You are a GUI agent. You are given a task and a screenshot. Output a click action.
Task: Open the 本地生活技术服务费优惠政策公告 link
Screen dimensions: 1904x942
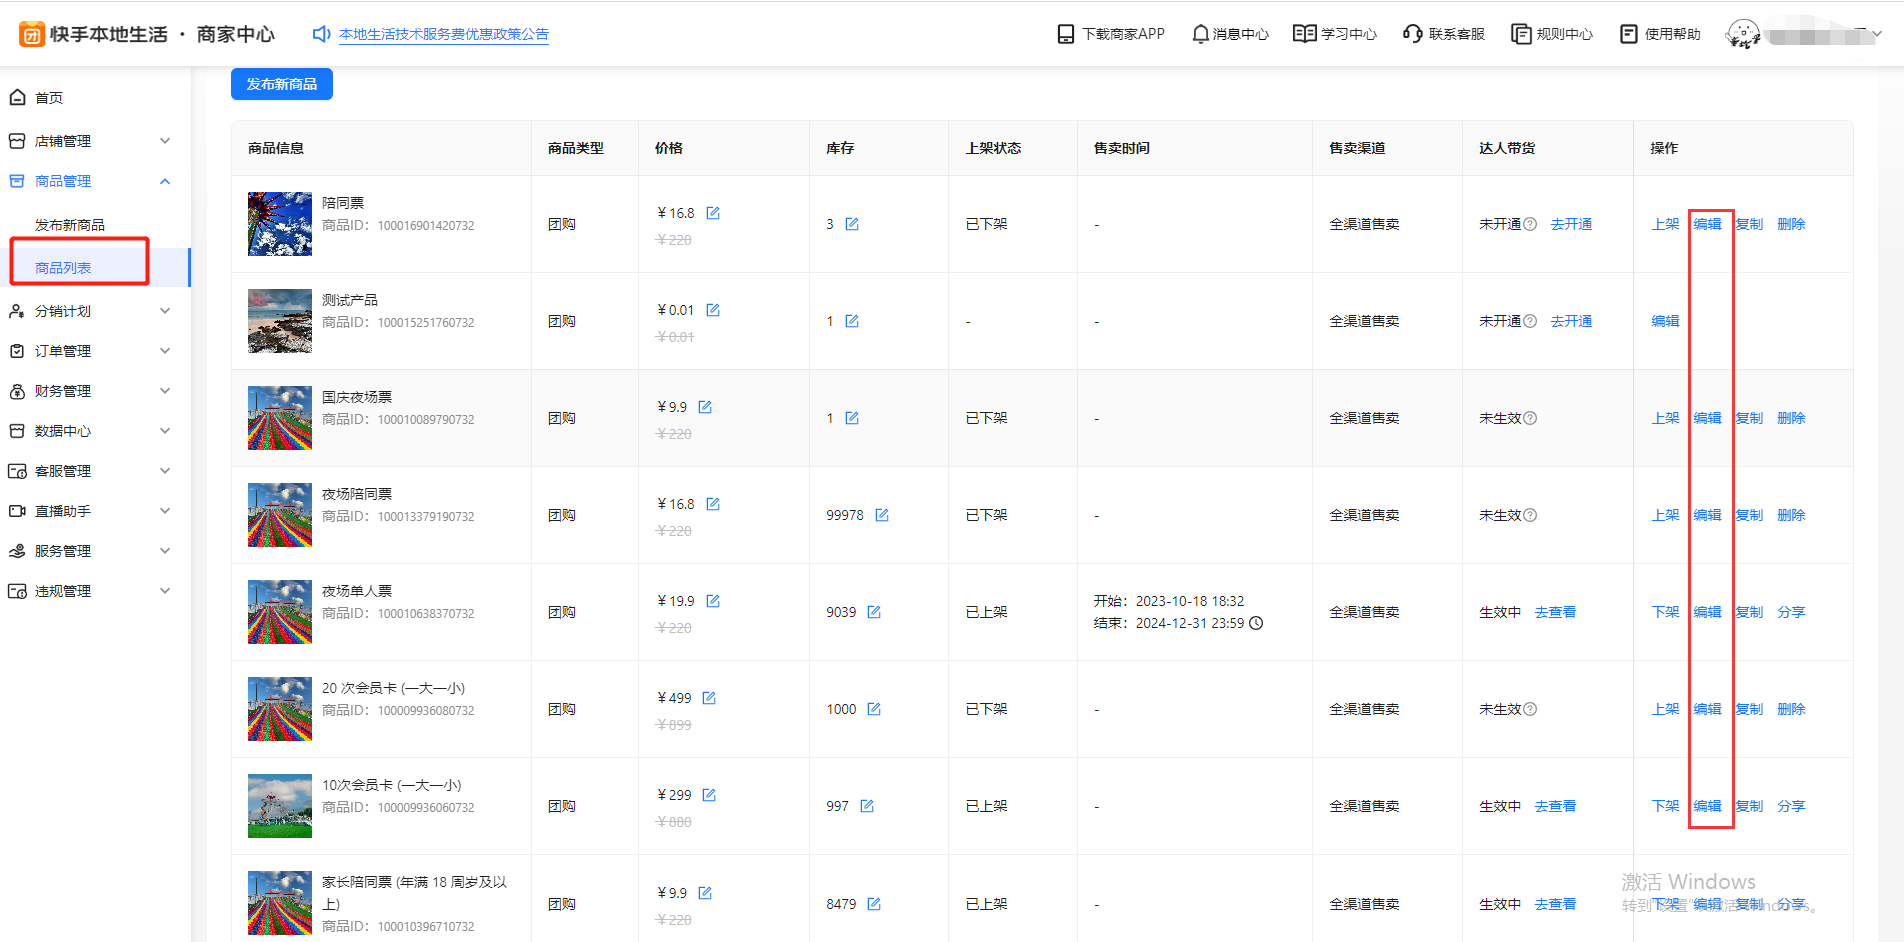point(443,34)
